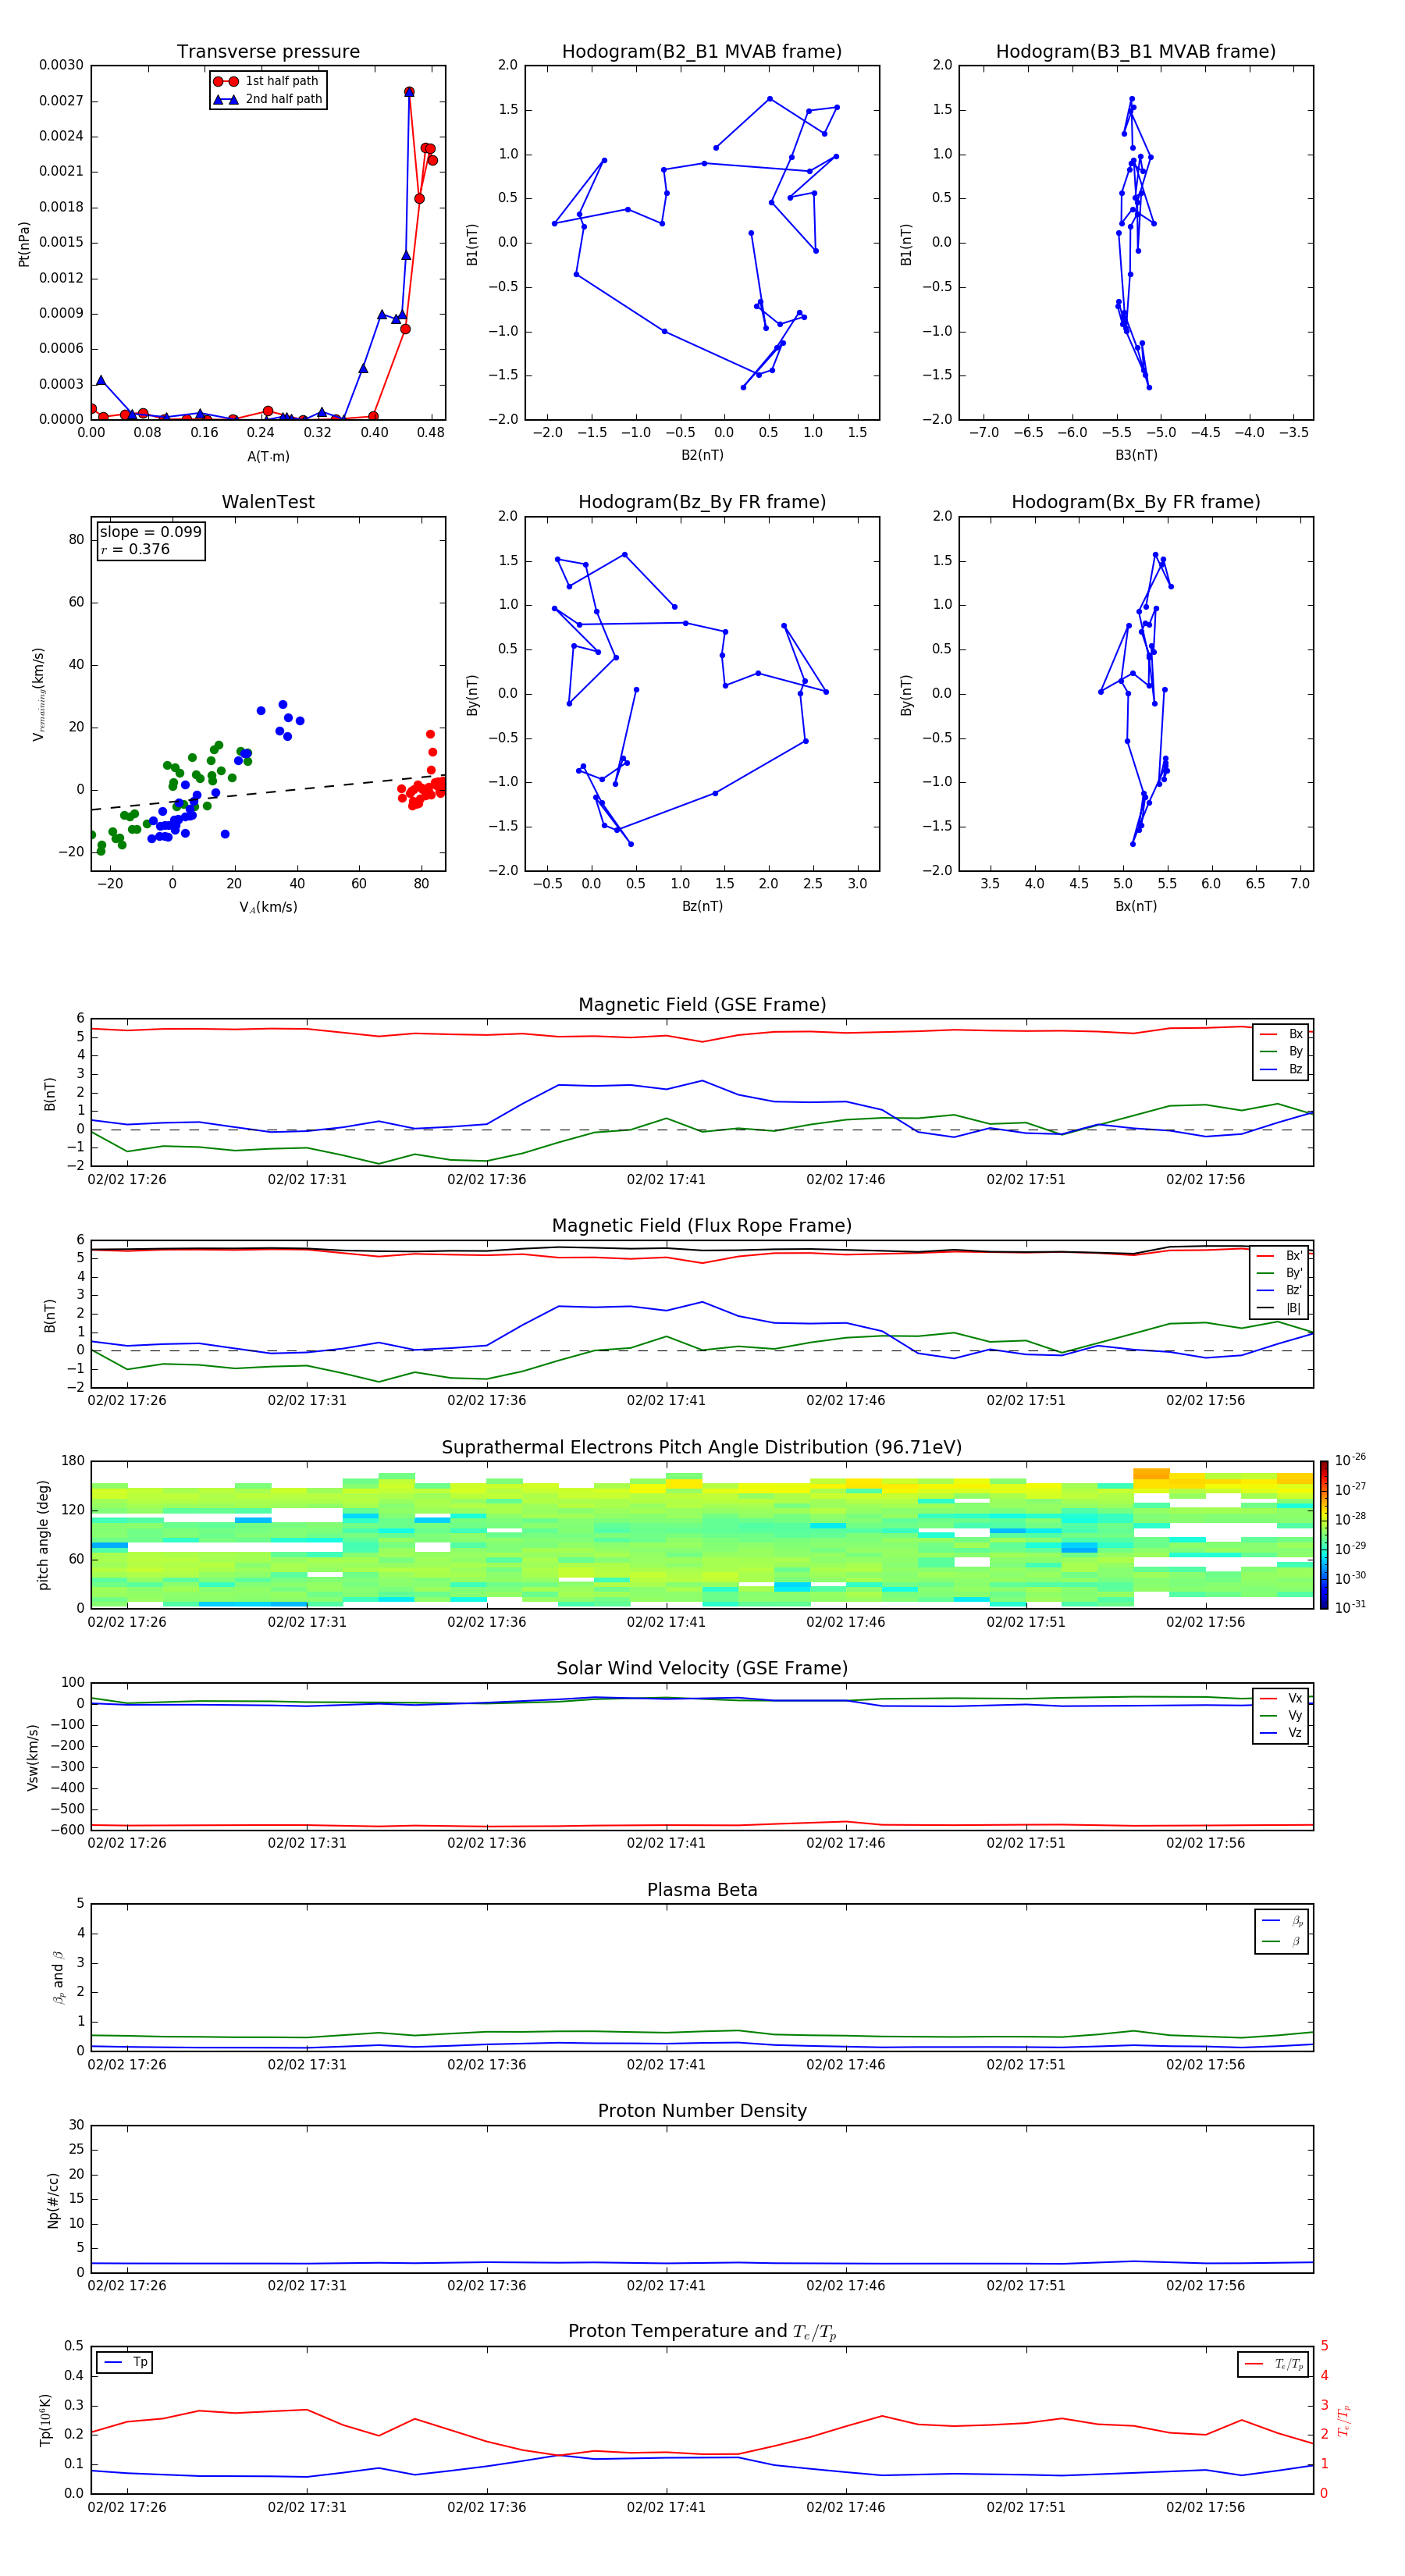Click the 'WalenTest' plot title
This screenshot has width=1405, height=2576.
(268, 502)
